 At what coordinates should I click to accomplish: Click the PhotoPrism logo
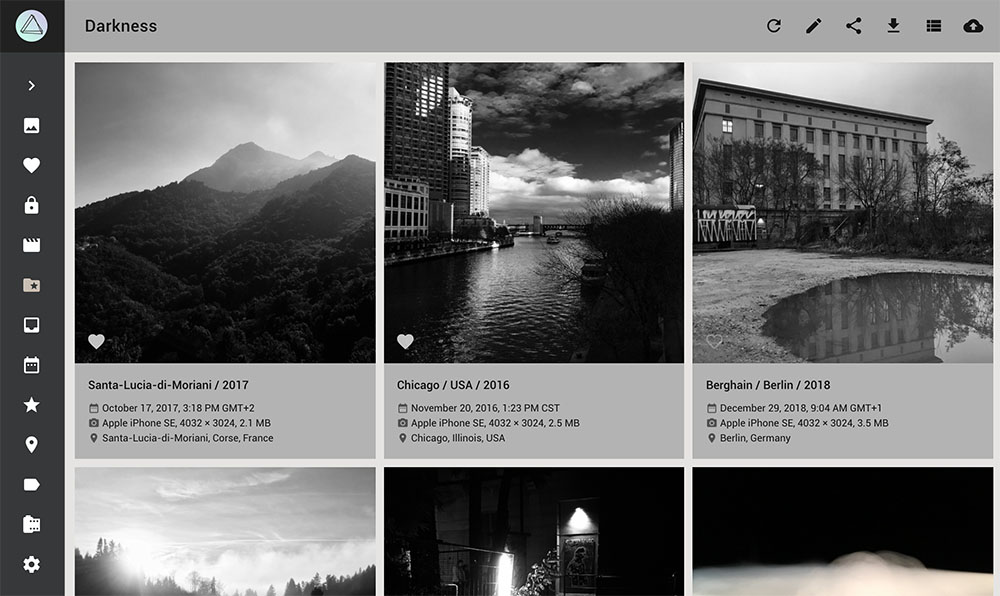pyautogui.click(x=31, y=26)
